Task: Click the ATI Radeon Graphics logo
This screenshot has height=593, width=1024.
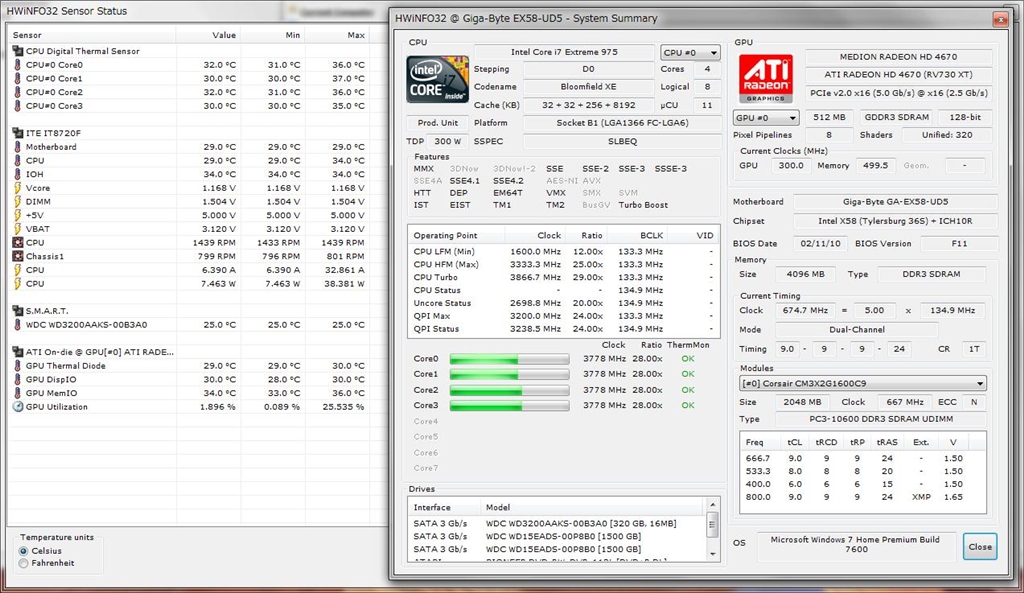Action: tap(766, 78)
